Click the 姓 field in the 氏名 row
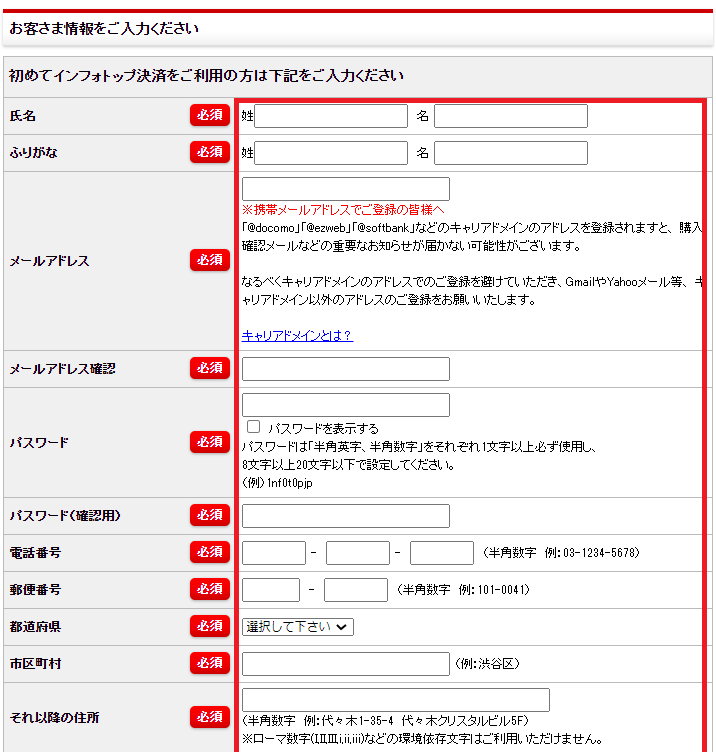 pos(331,116)
